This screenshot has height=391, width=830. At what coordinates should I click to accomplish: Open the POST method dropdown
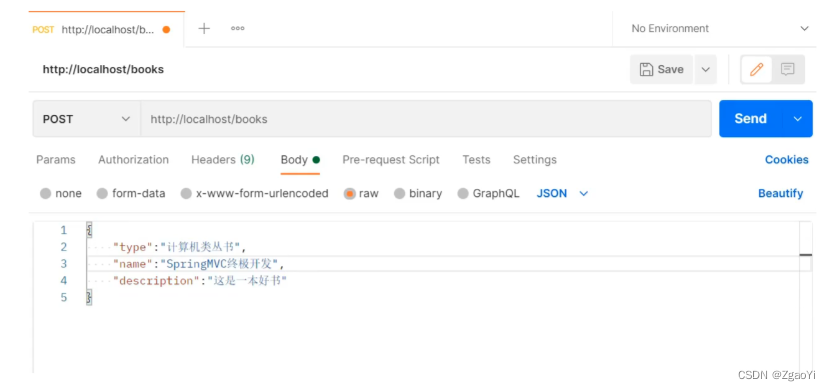tap(86, 119)
